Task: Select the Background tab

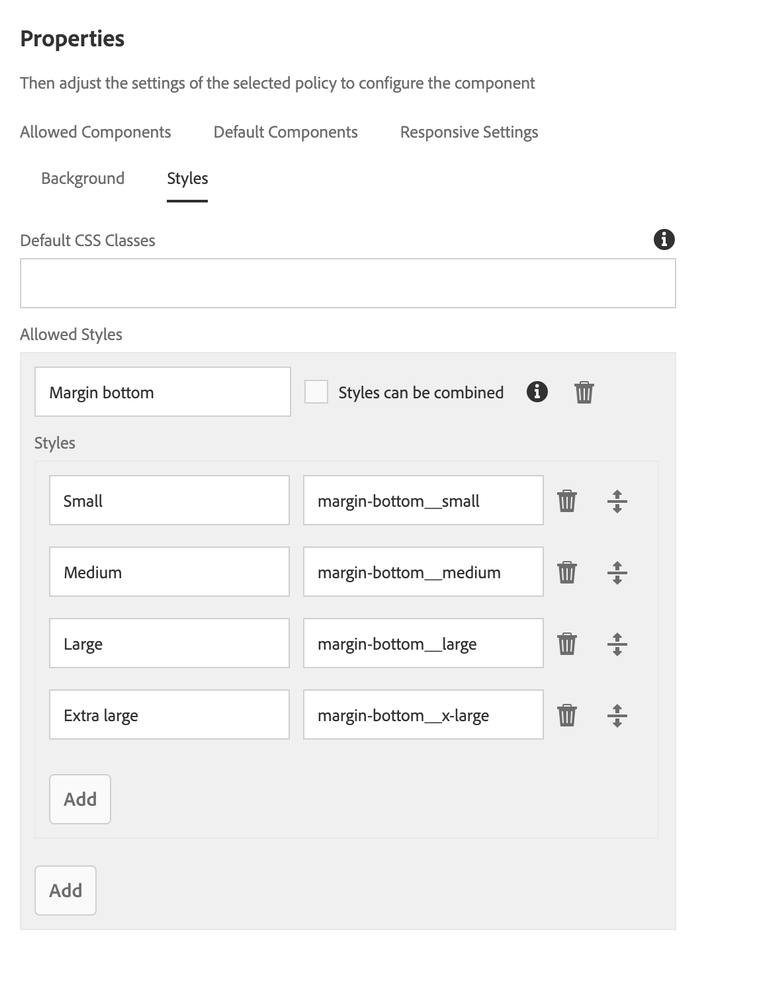Action: tap(83, 178)
